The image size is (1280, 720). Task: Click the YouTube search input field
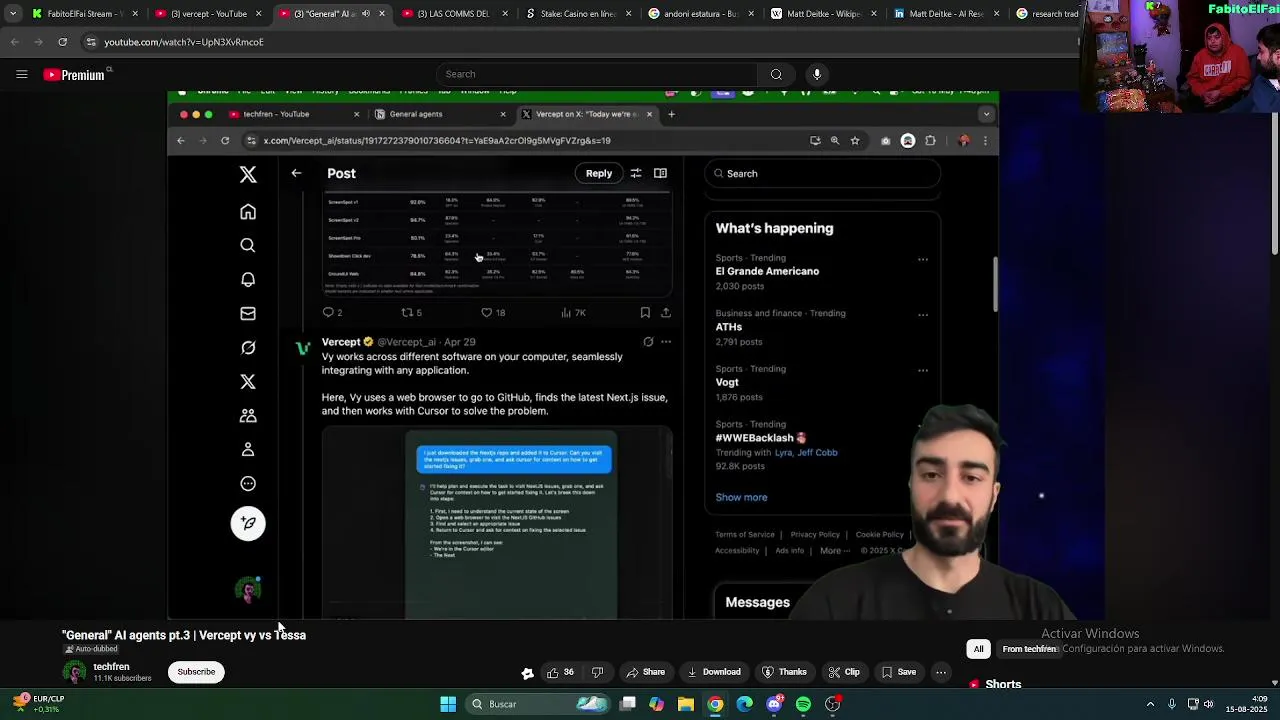coord(597,74)
